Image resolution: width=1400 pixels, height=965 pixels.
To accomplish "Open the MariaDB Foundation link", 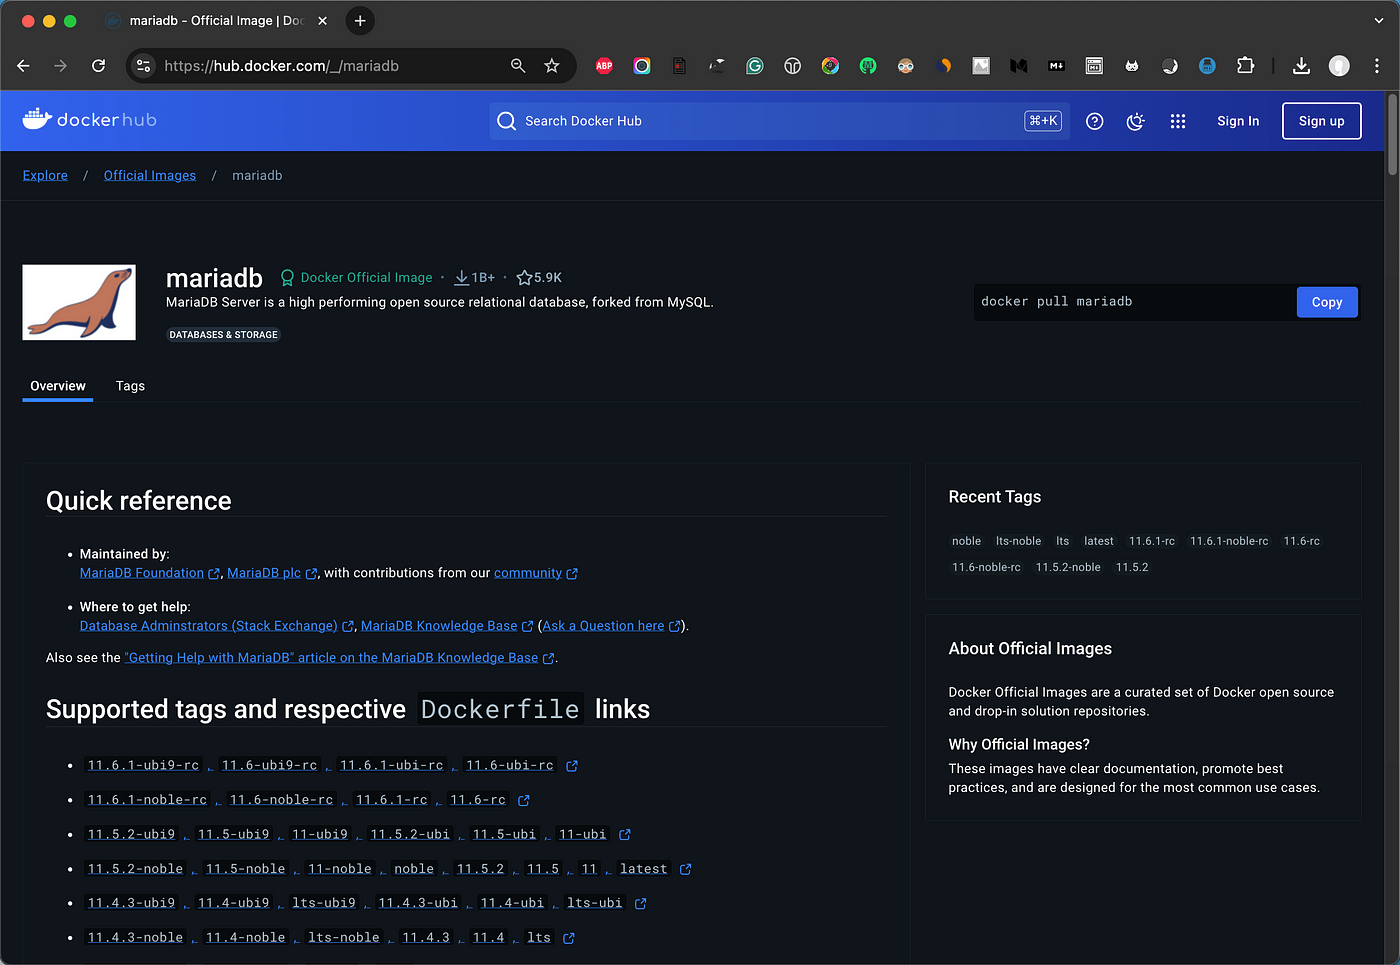I will [142, 573].
